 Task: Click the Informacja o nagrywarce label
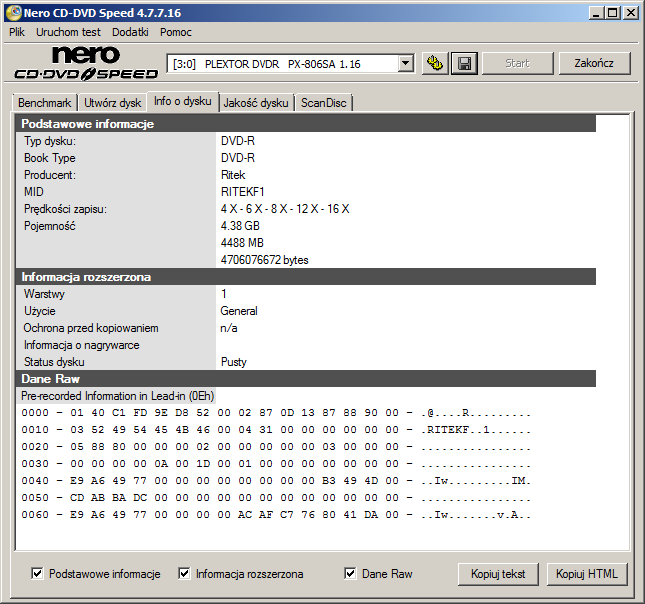(81, 345)
